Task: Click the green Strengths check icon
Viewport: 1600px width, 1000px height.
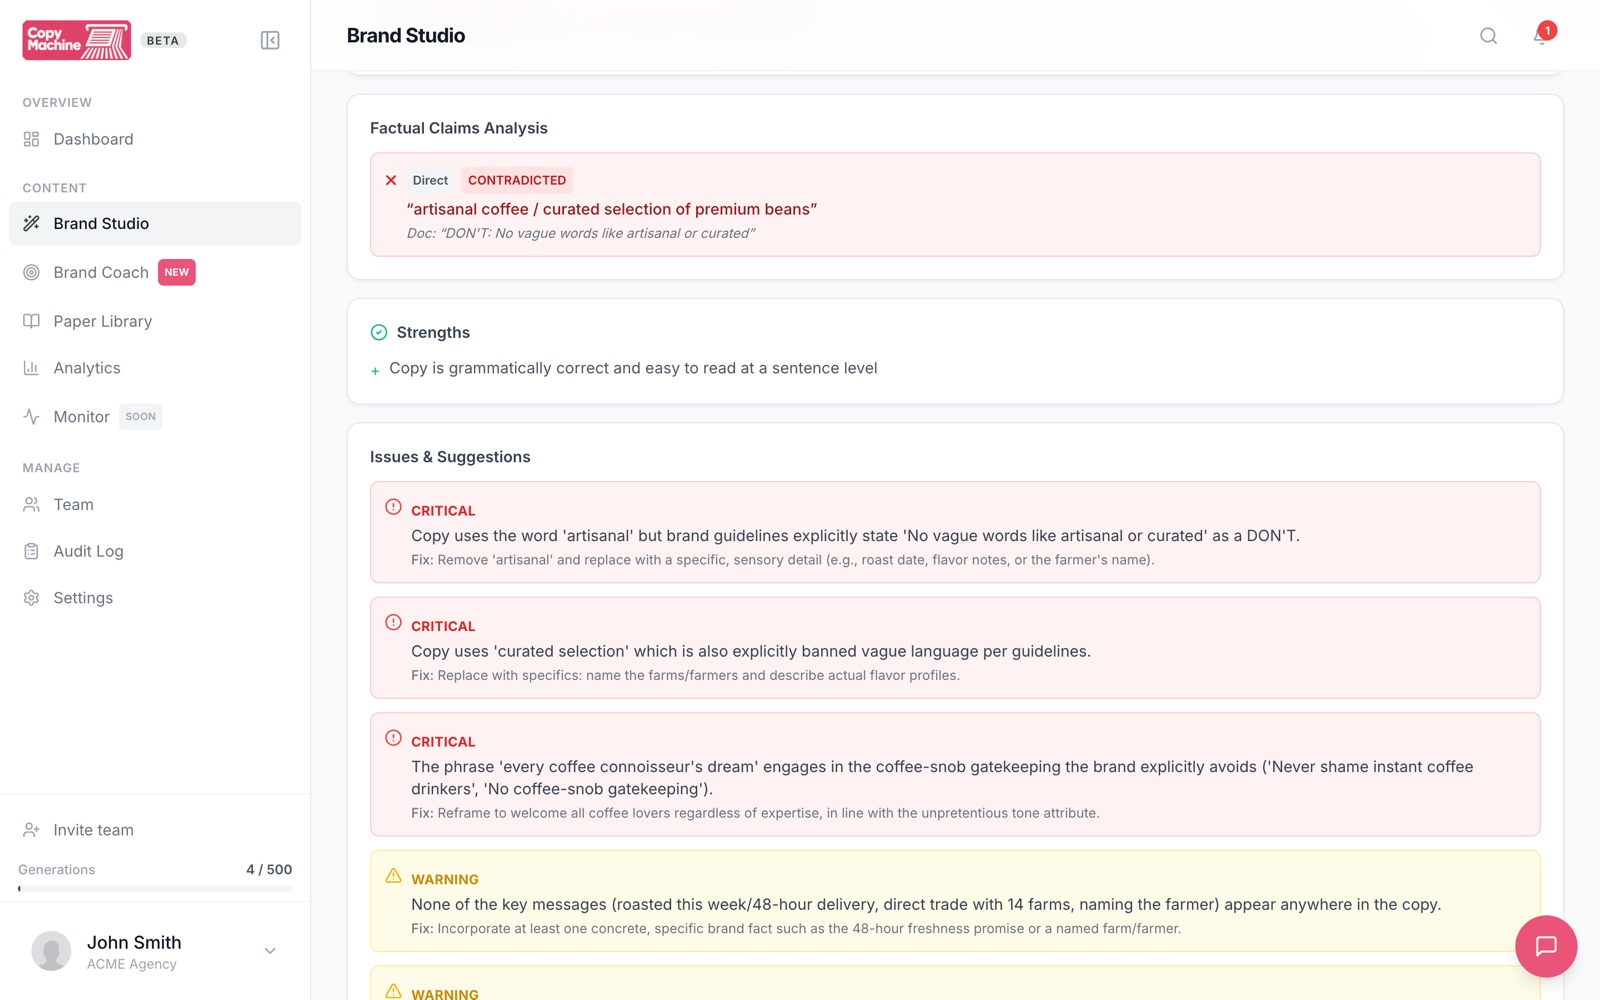Action: click(379, 332)
